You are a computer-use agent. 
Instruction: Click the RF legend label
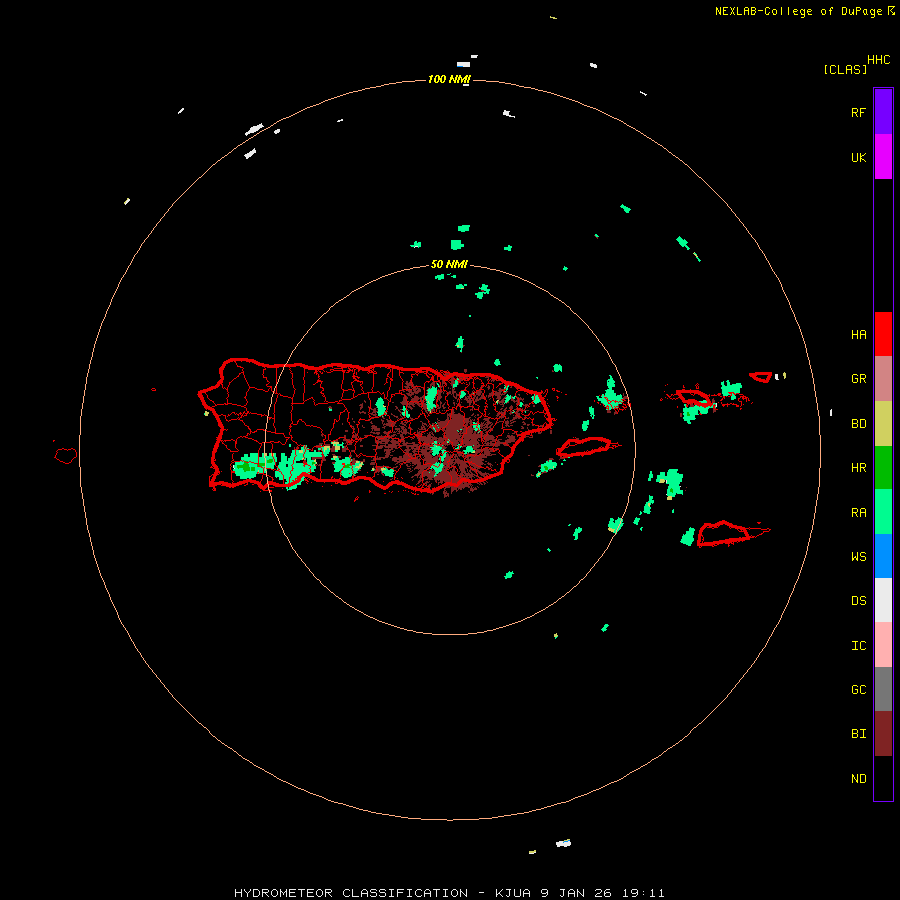tap(858, 112)
